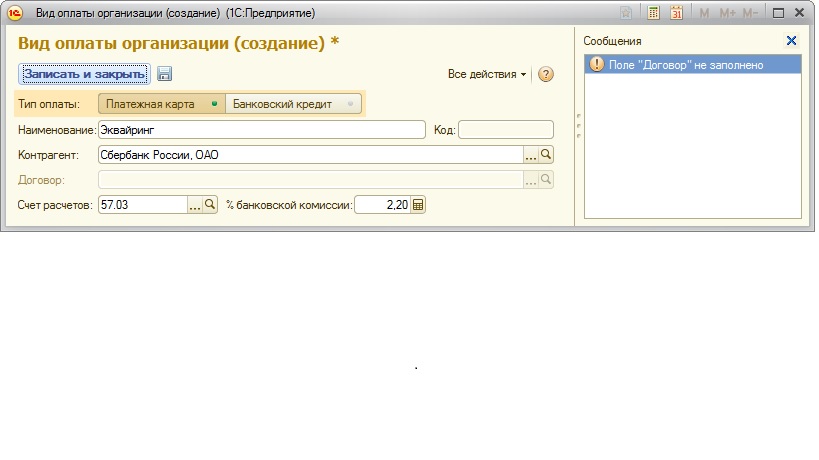Click the ellipsis selector for Счет расчетов

(x=195, y=204)
